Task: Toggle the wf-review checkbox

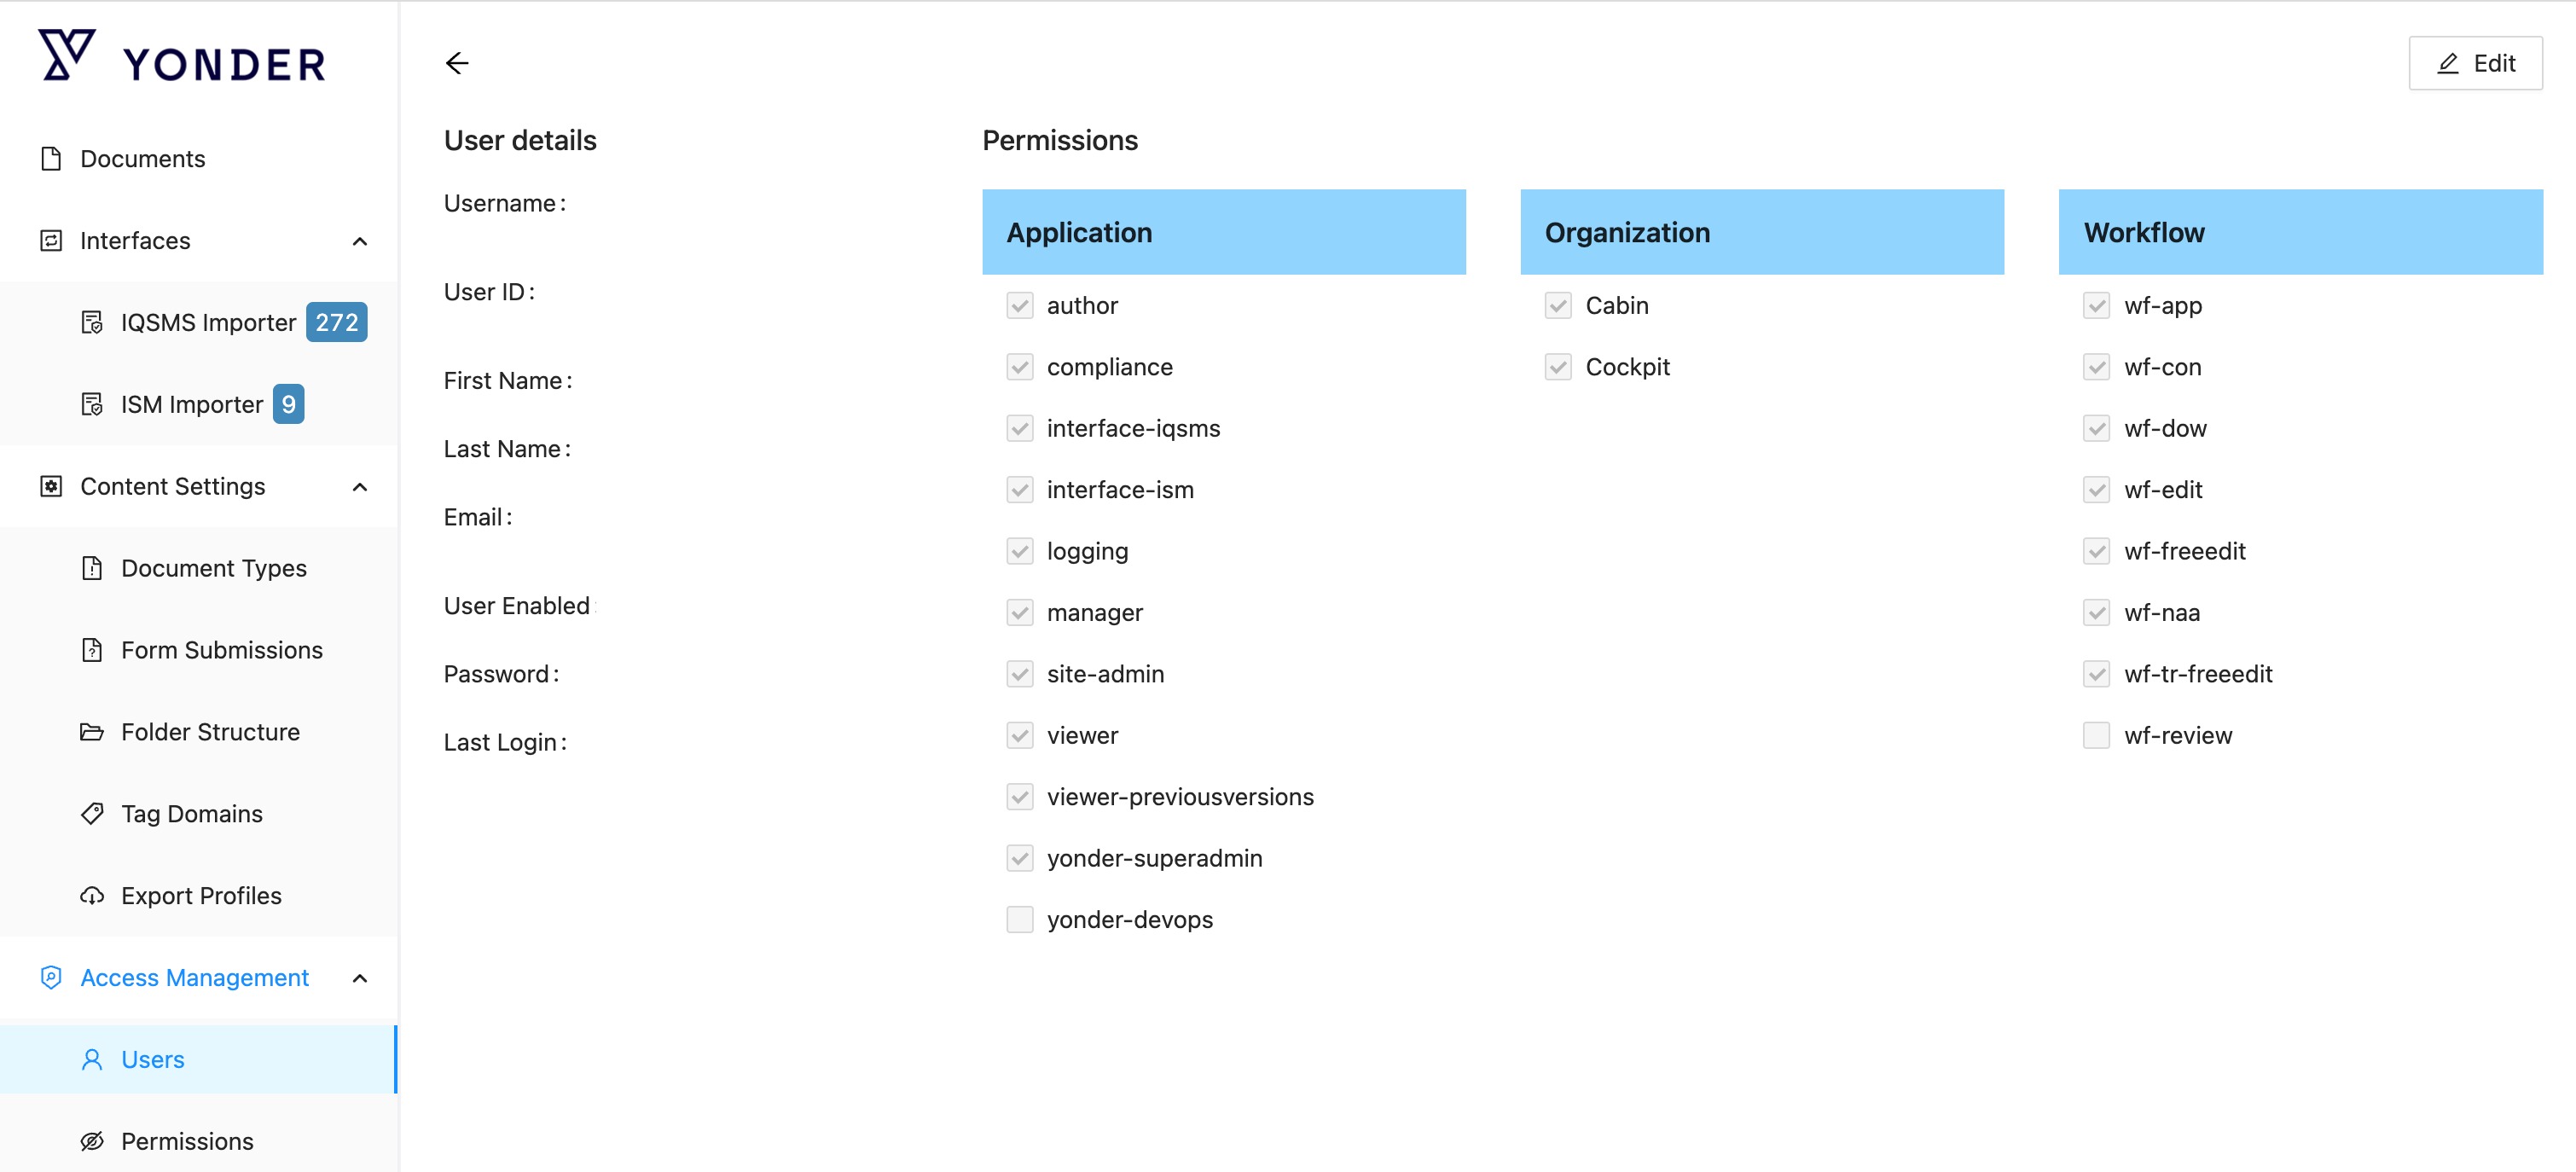Action: [2096, 735]
